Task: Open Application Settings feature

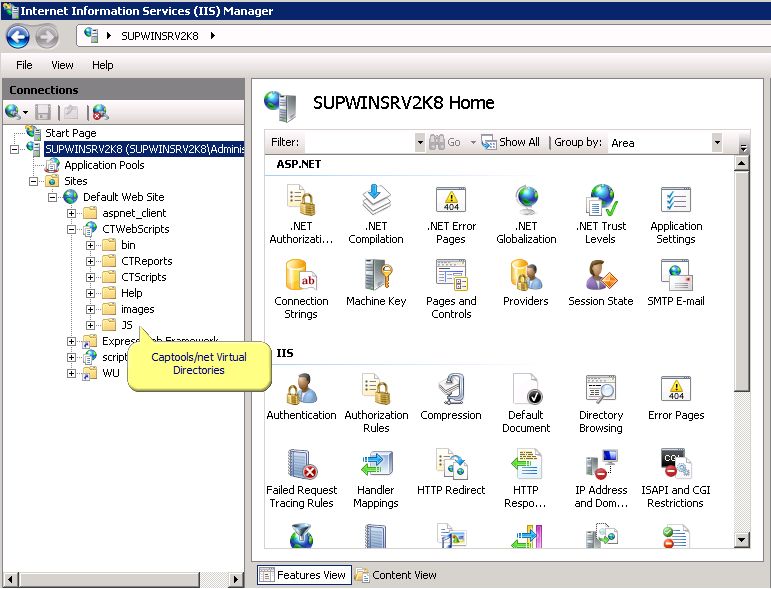Action: pos(676,214)
